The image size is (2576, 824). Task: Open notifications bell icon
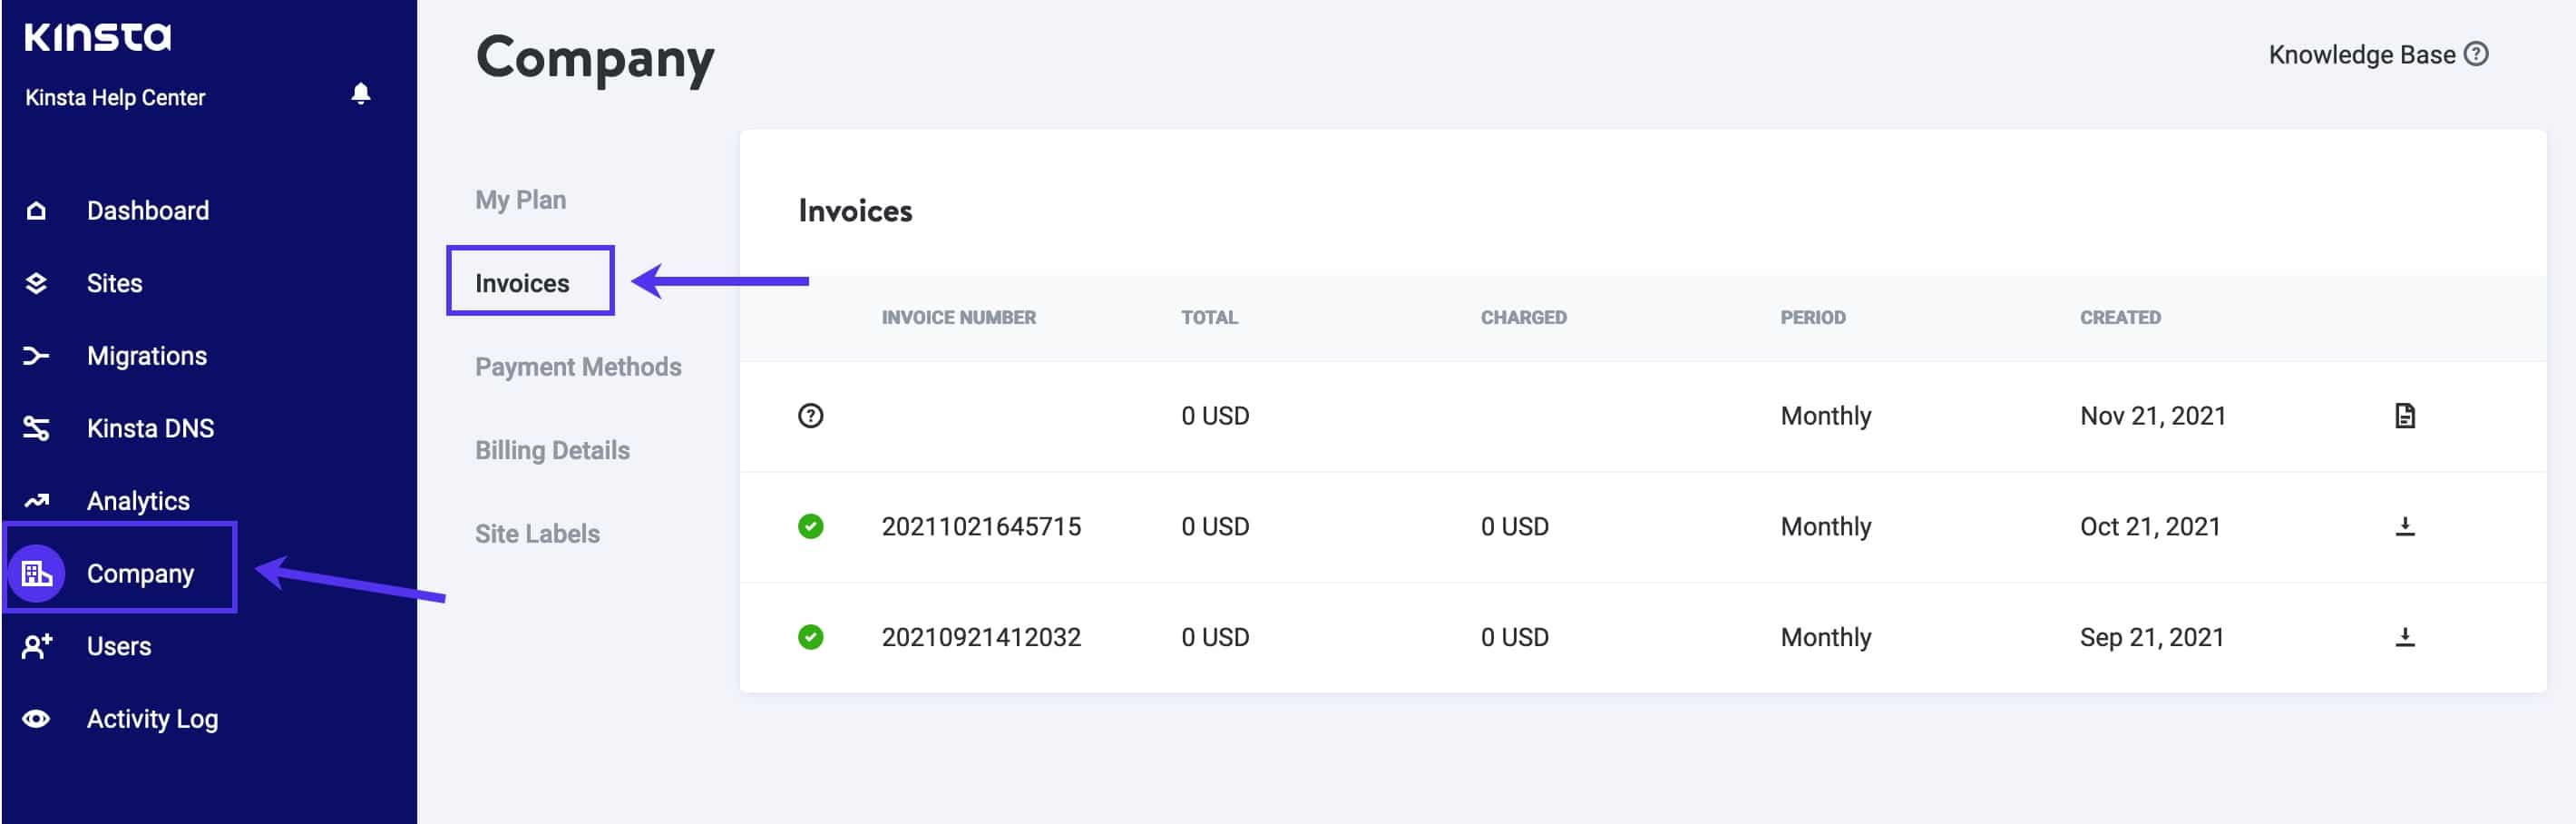(361, 94)
